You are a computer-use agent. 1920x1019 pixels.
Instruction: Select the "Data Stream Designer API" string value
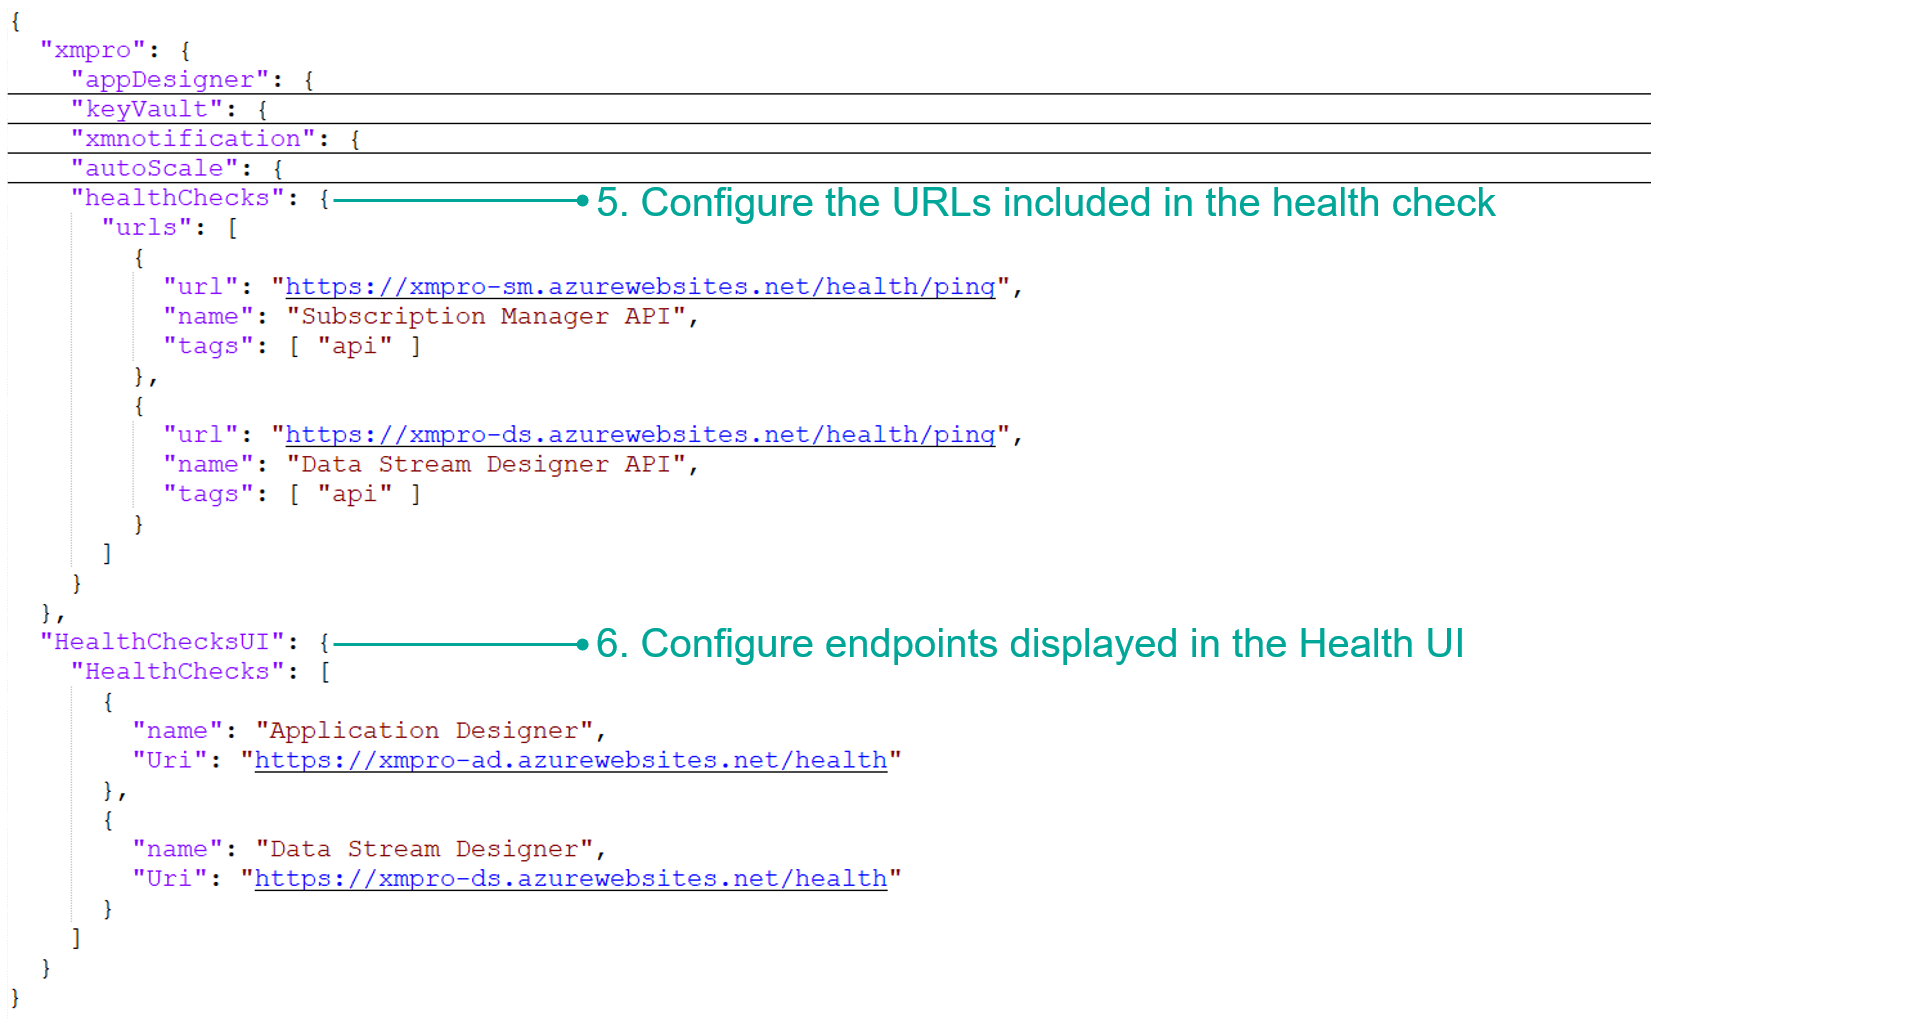point(486,465)
